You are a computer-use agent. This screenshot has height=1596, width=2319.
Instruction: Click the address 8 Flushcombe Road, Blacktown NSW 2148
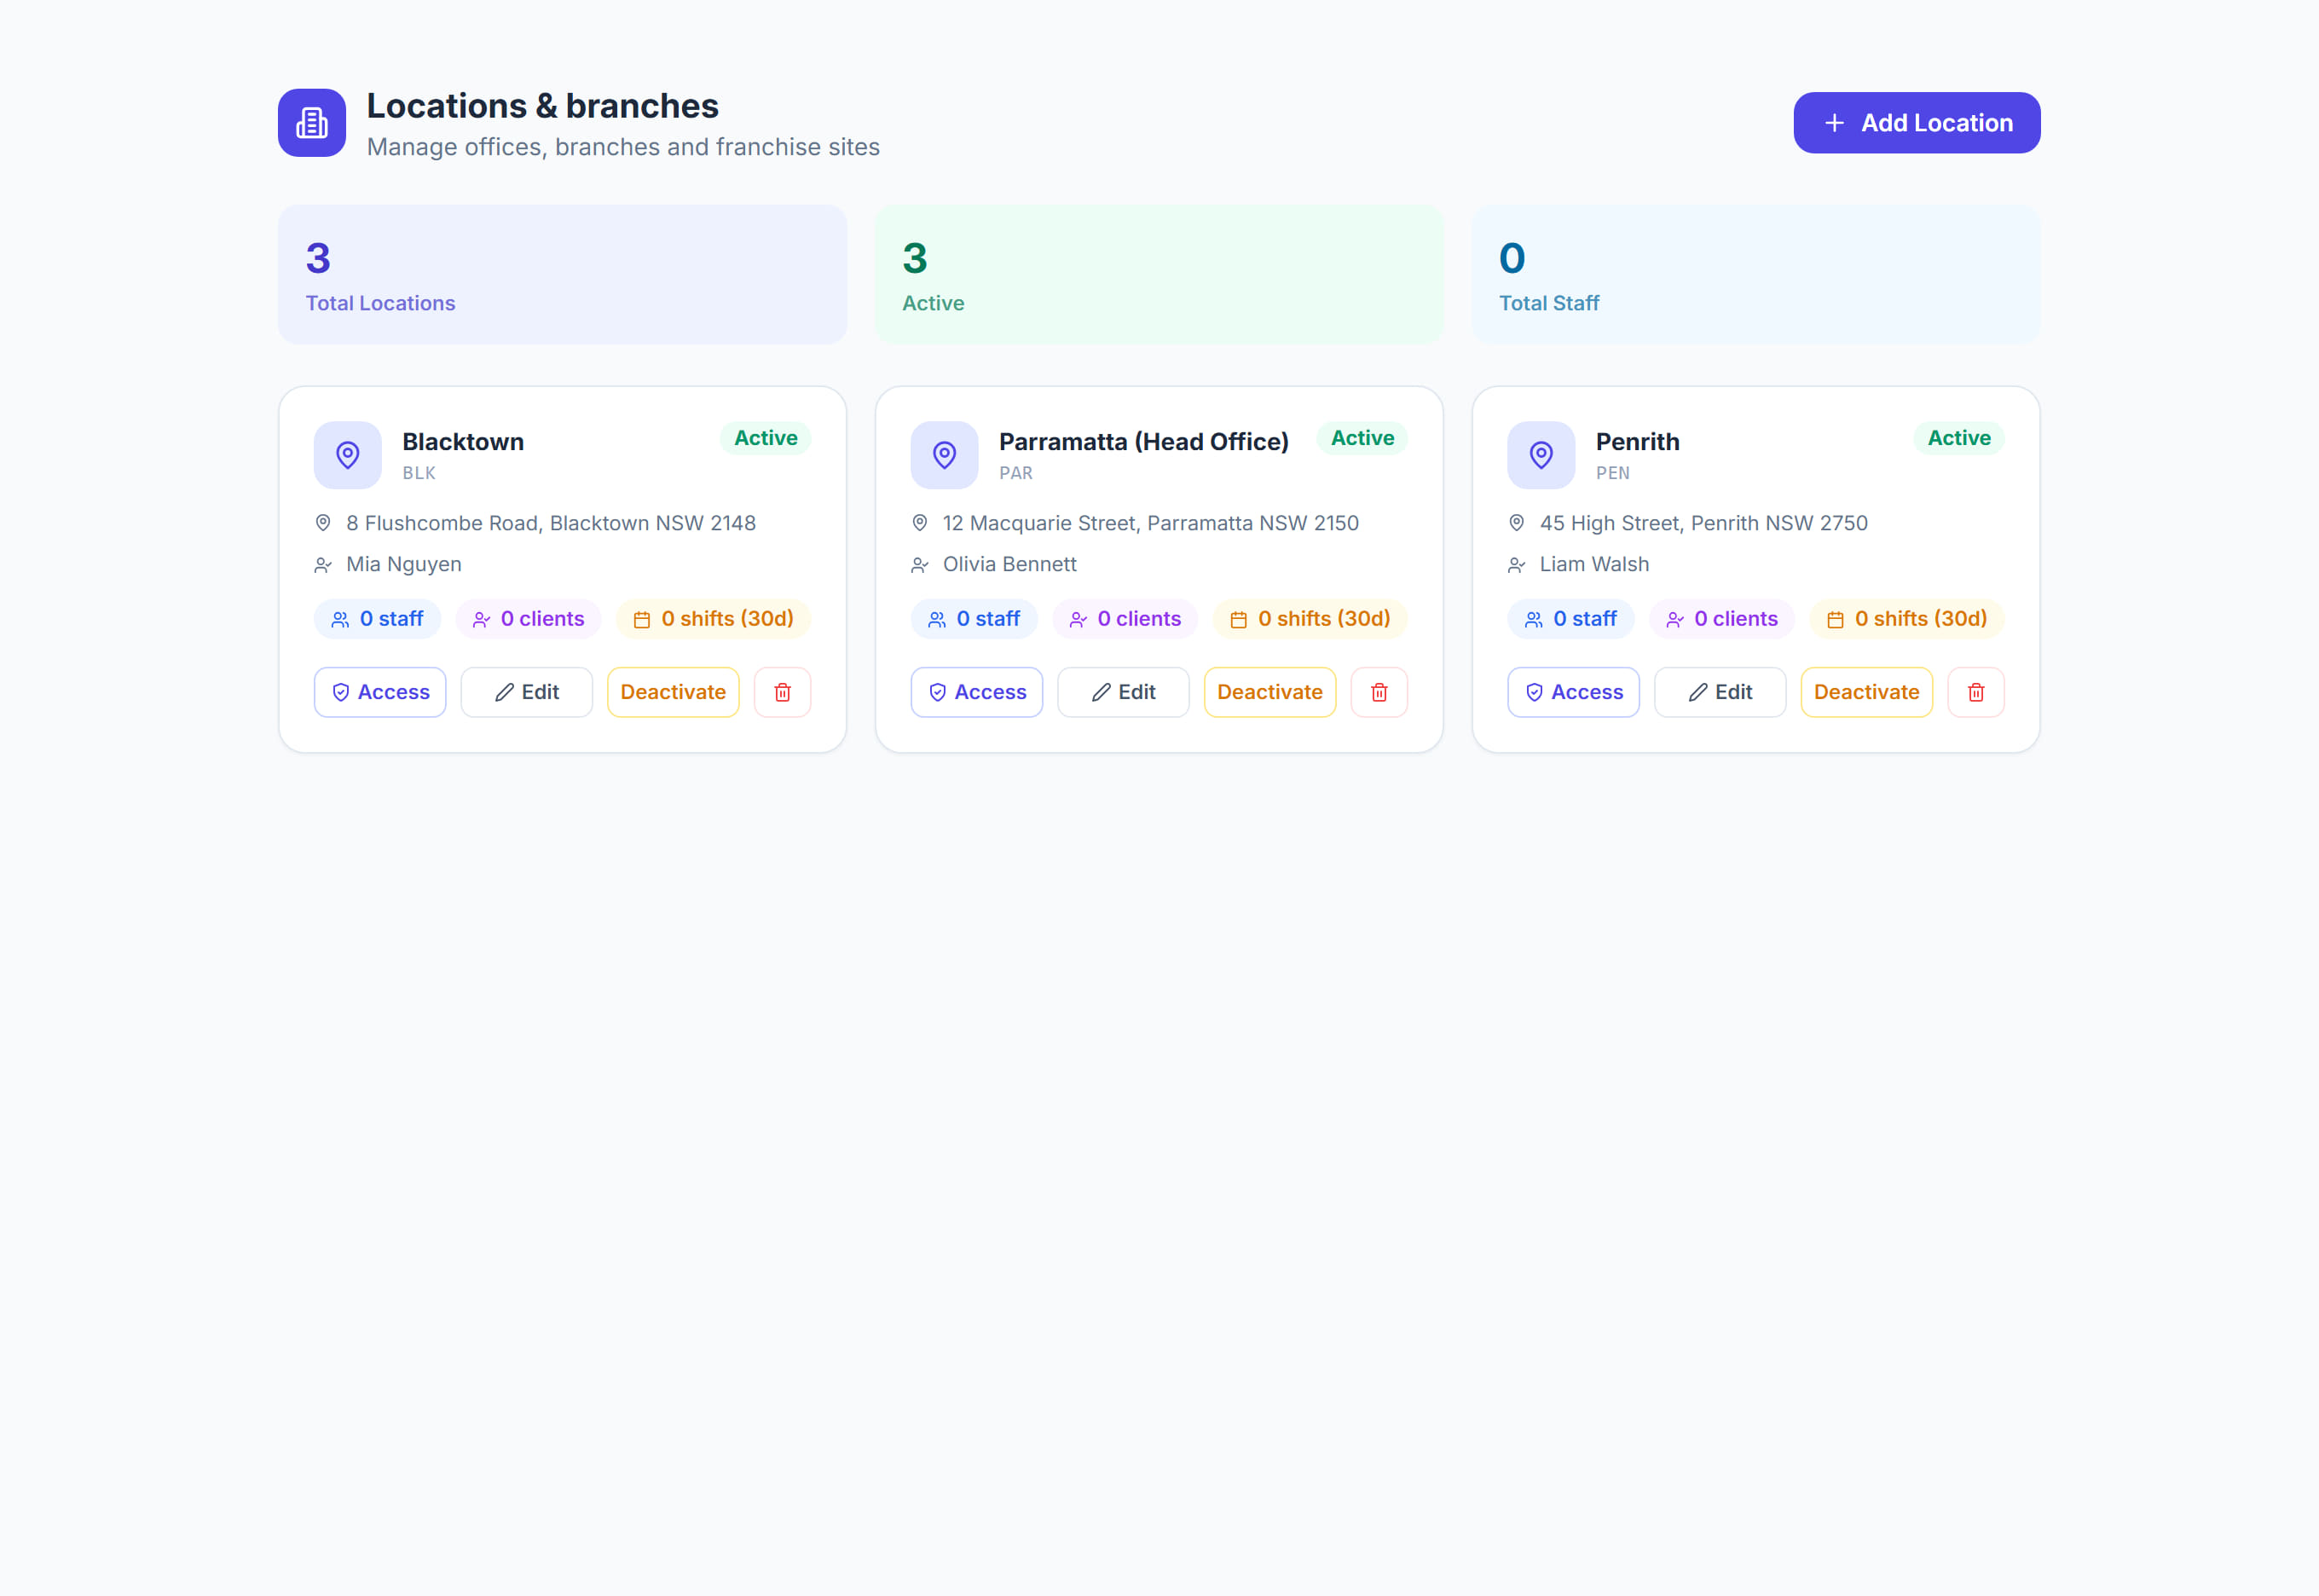click(551, 523)
